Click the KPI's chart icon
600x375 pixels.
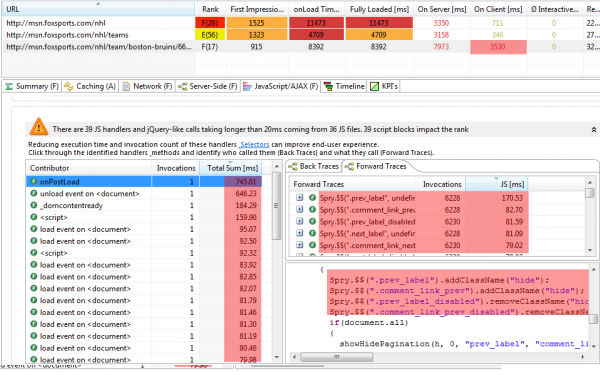[x=375, y=86]
